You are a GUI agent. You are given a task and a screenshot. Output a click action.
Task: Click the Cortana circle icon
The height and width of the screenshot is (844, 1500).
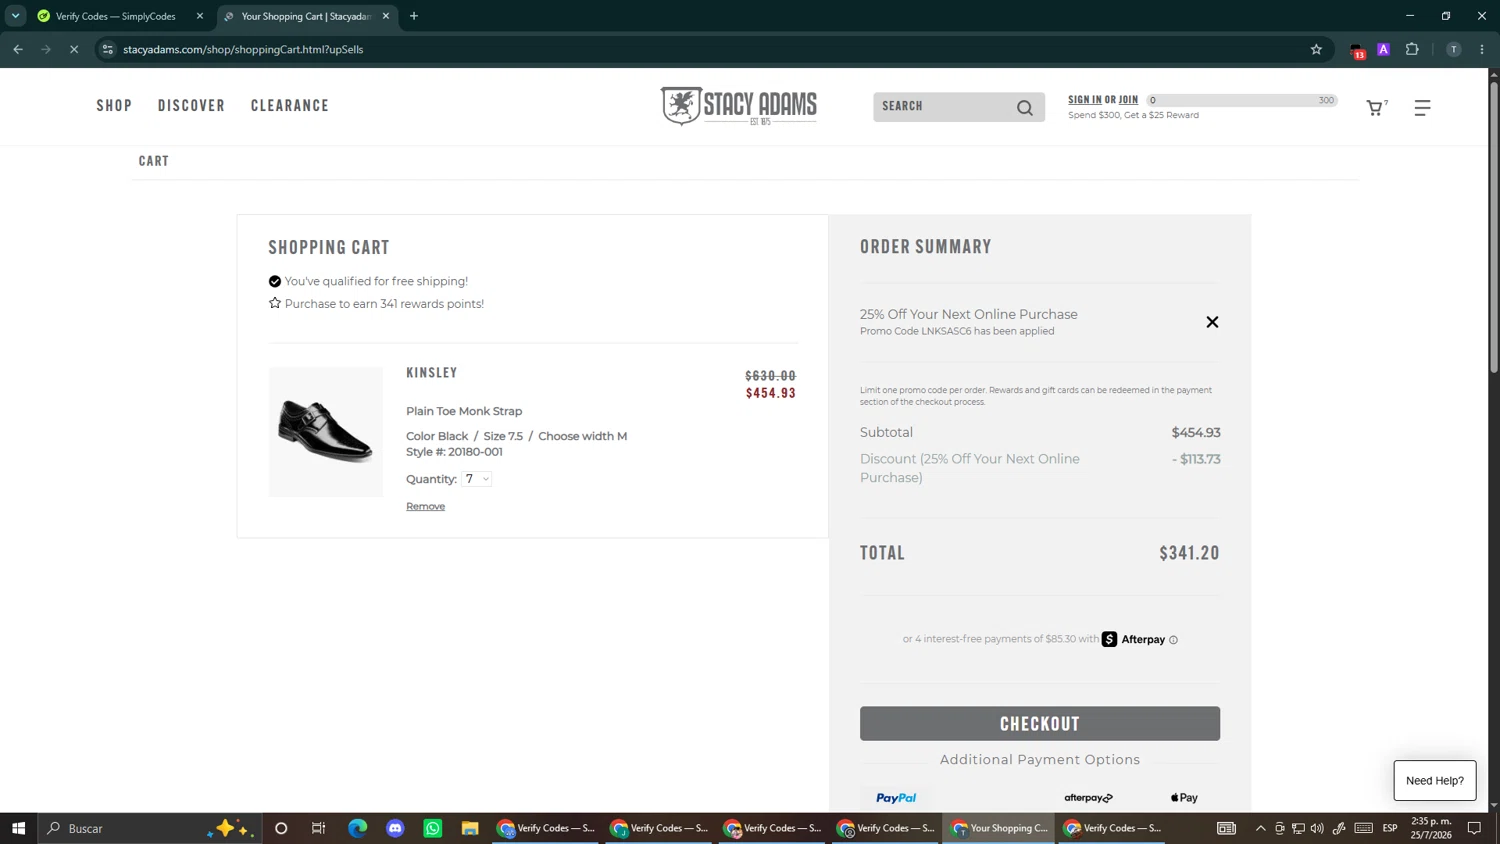pos(281,828)
